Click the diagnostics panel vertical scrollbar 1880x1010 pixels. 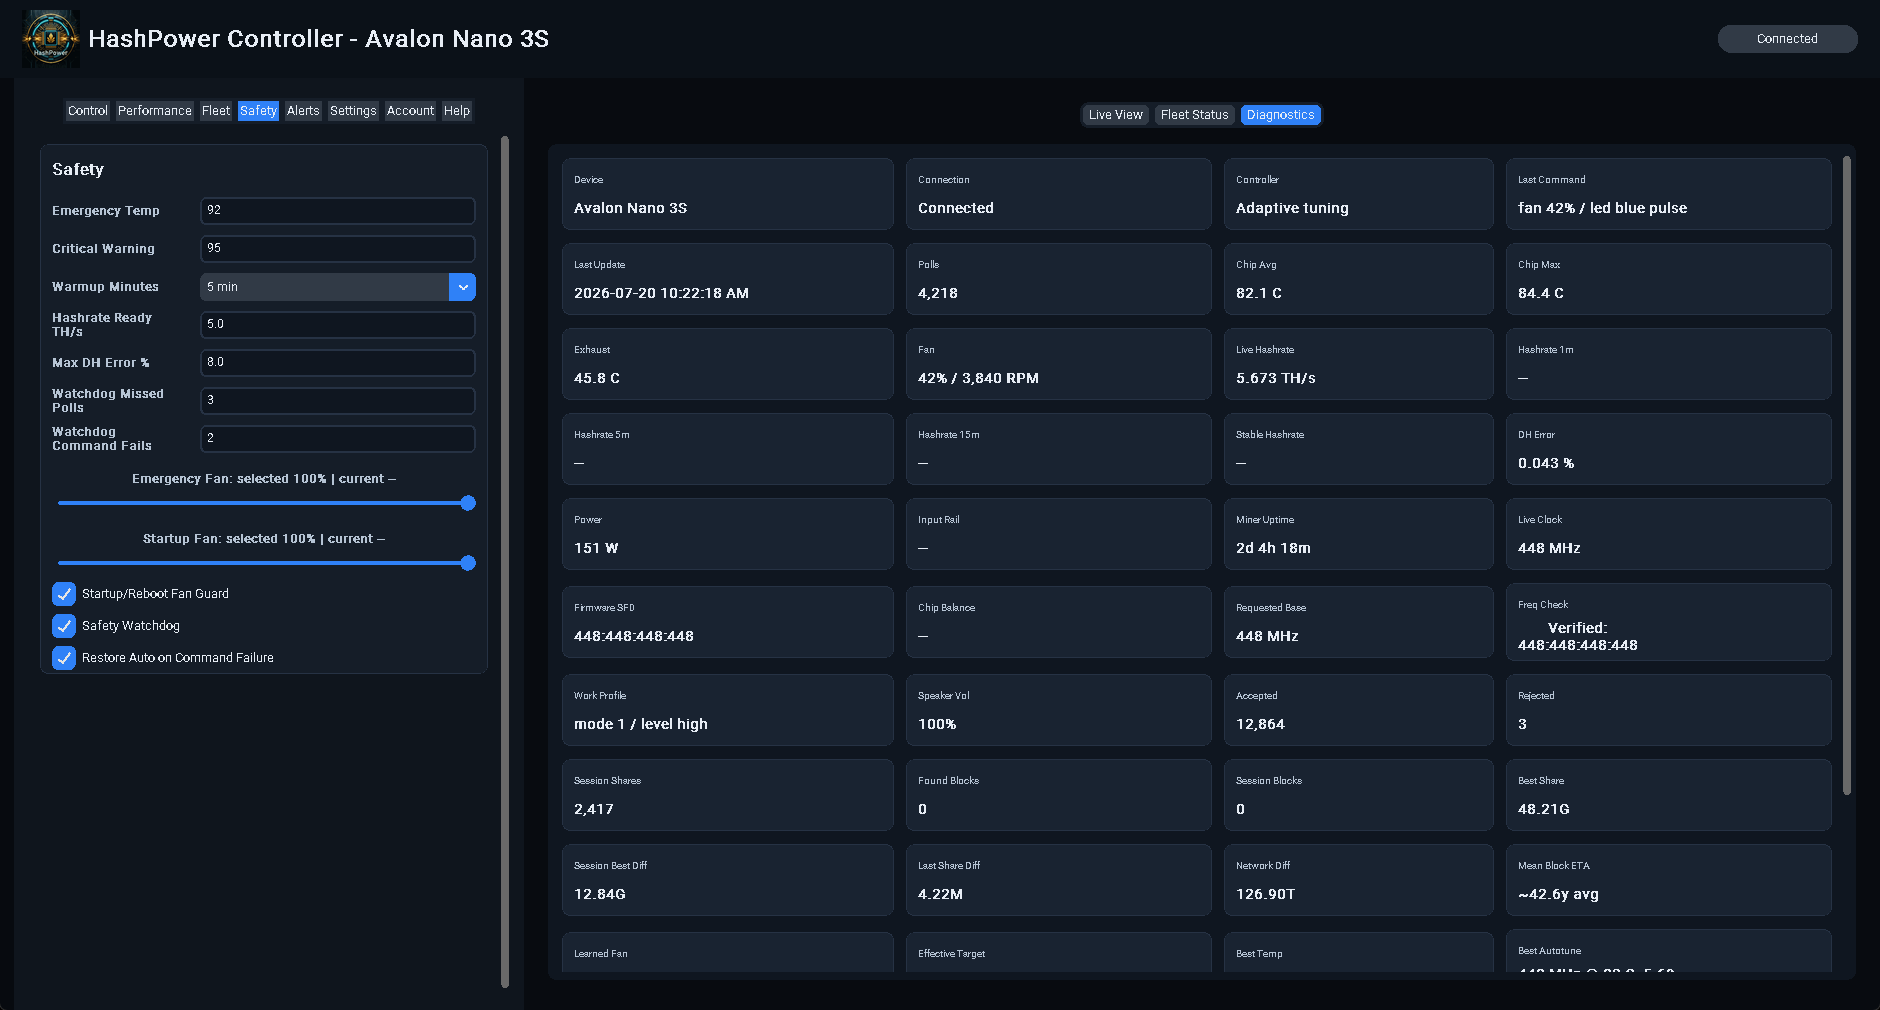[1846, 475]
